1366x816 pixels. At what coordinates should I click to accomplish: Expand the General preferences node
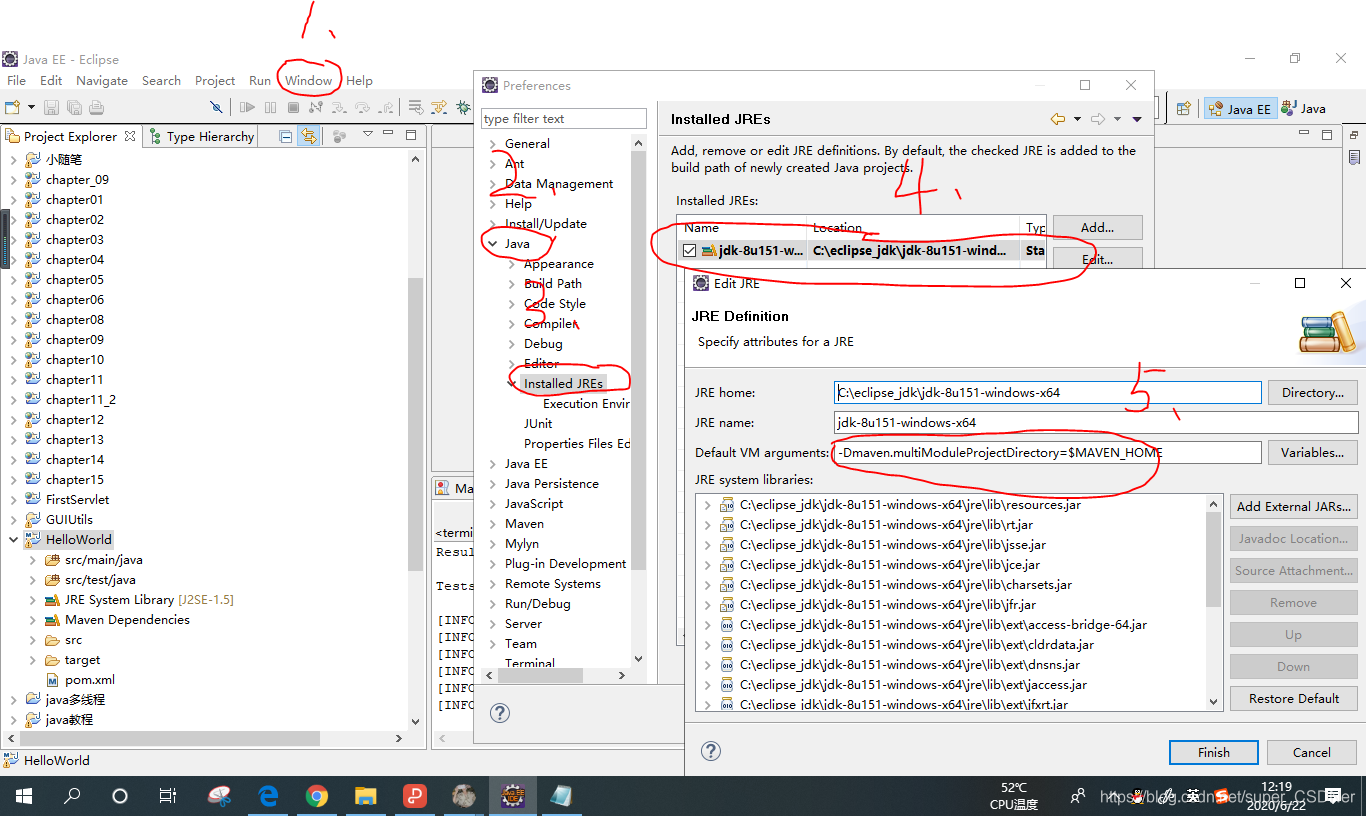492,144
